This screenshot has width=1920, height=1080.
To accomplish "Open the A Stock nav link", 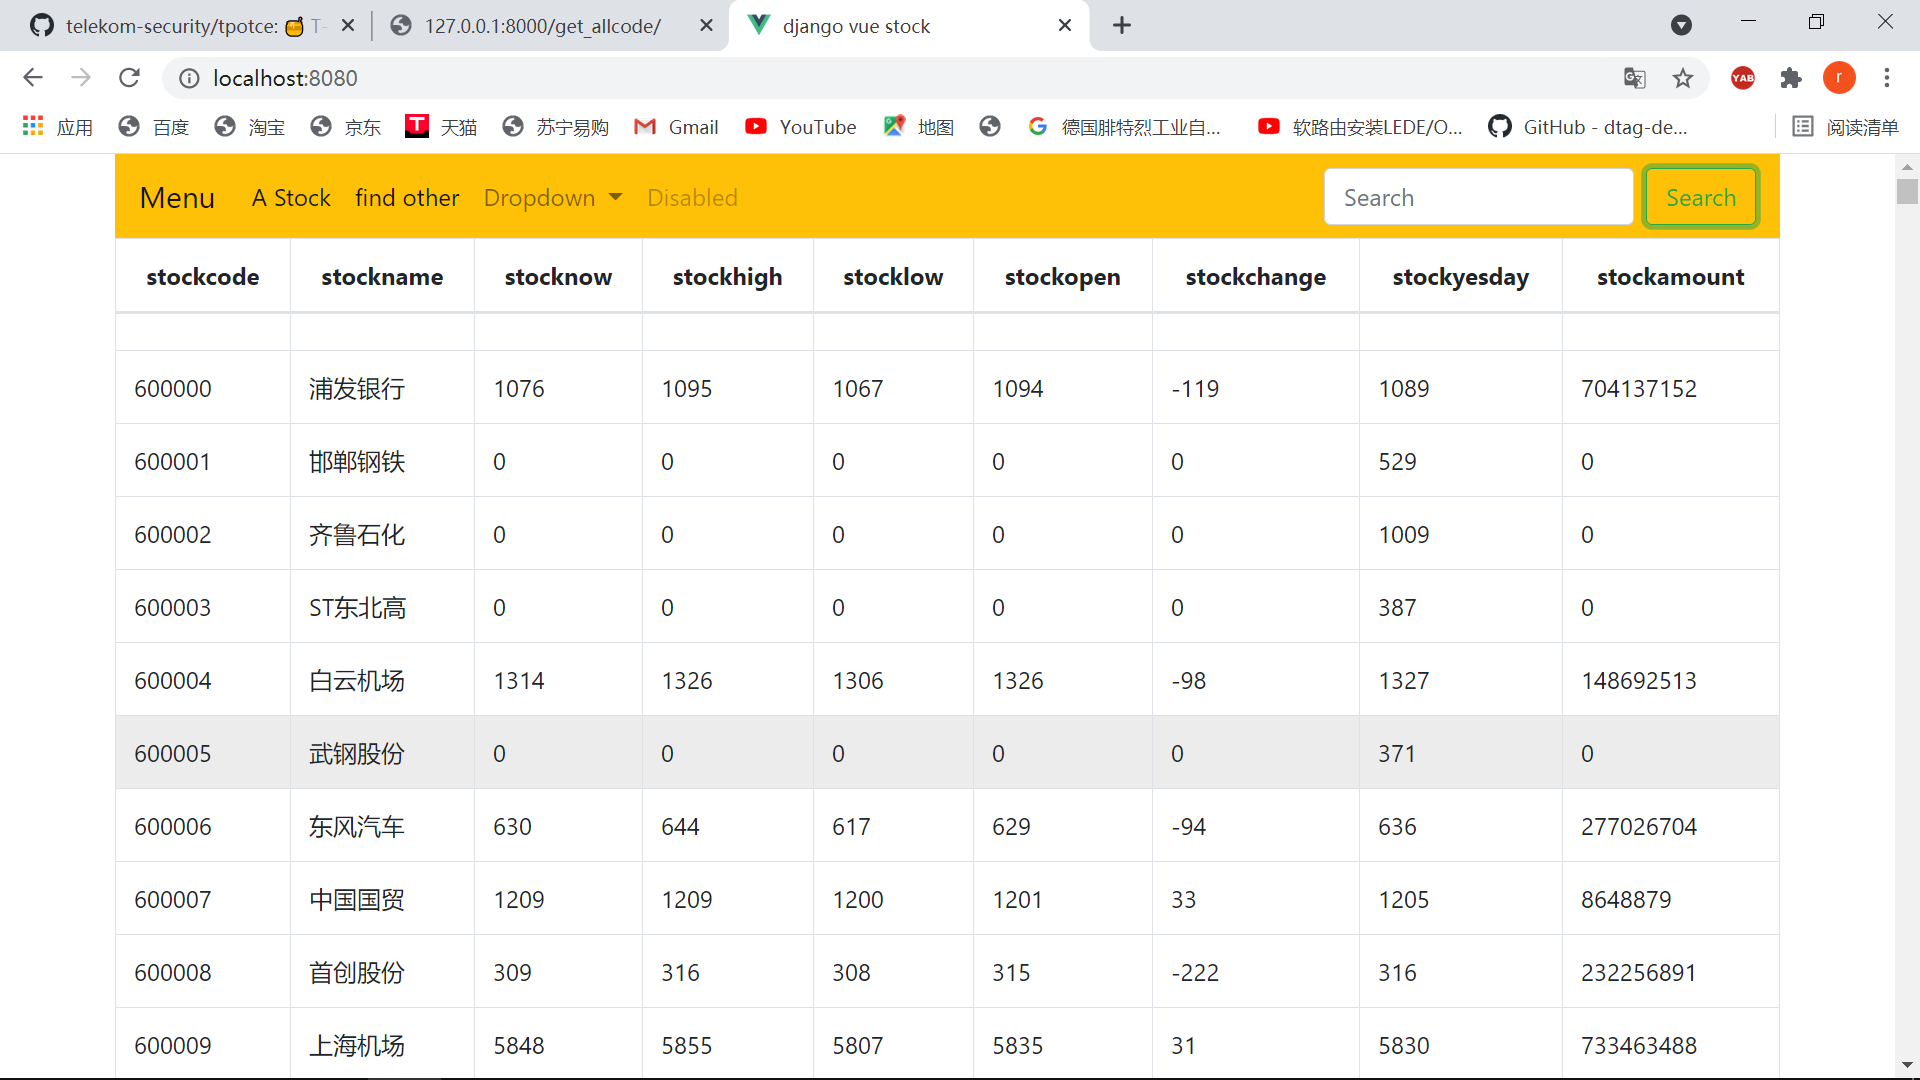I will click(x=291, y=198).
